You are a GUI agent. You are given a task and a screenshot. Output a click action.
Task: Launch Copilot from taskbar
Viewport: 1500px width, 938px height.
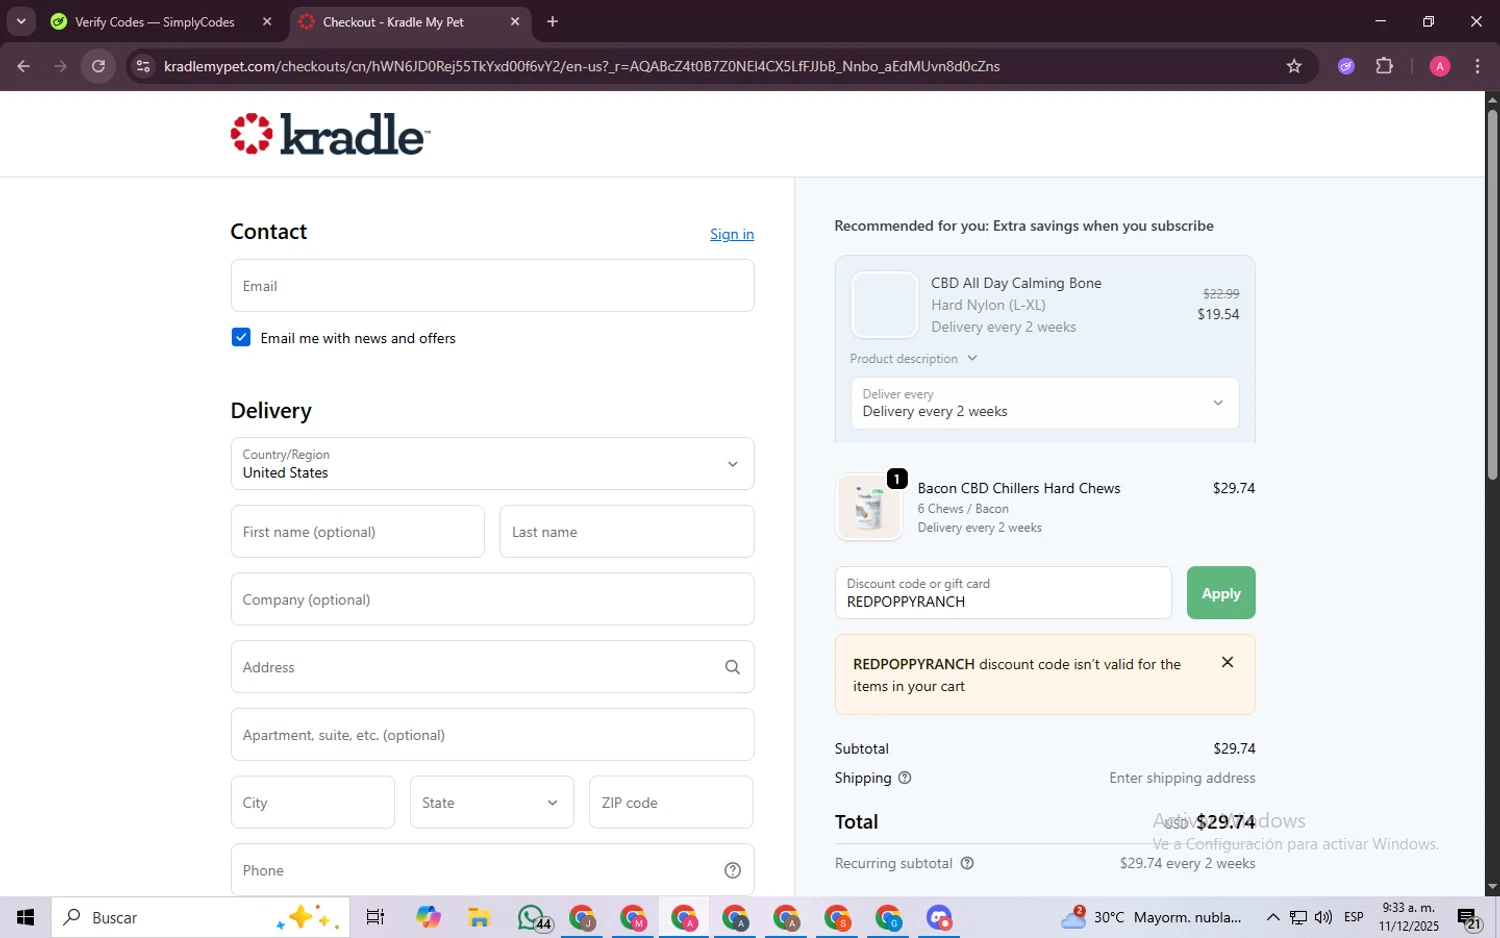click(428, 917)
